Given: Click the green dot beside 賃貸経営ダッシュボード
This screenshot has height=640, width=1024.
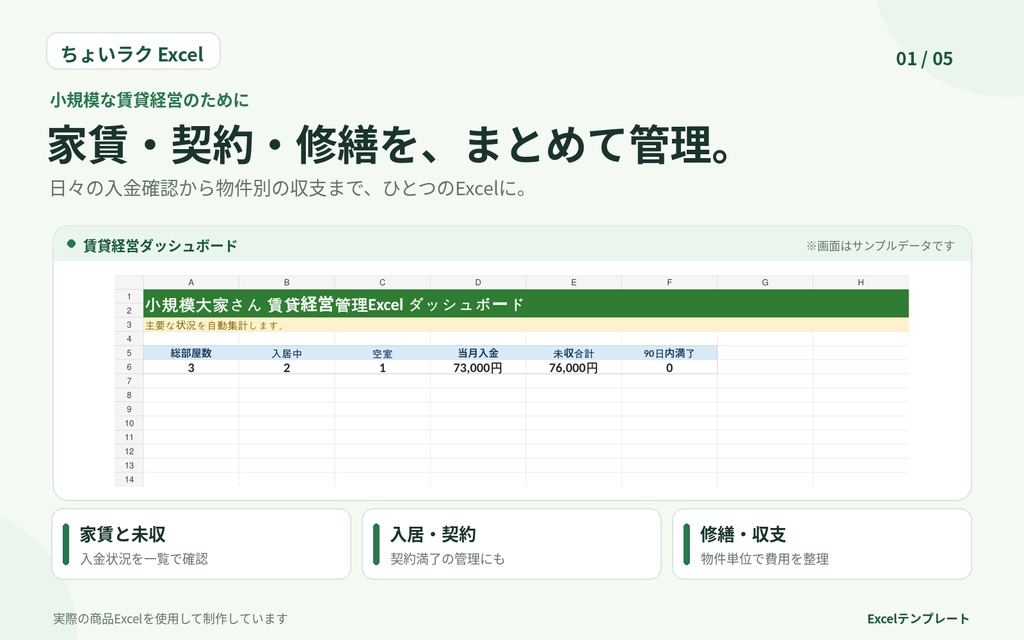Looking at the screenshot, I should 71,244.
